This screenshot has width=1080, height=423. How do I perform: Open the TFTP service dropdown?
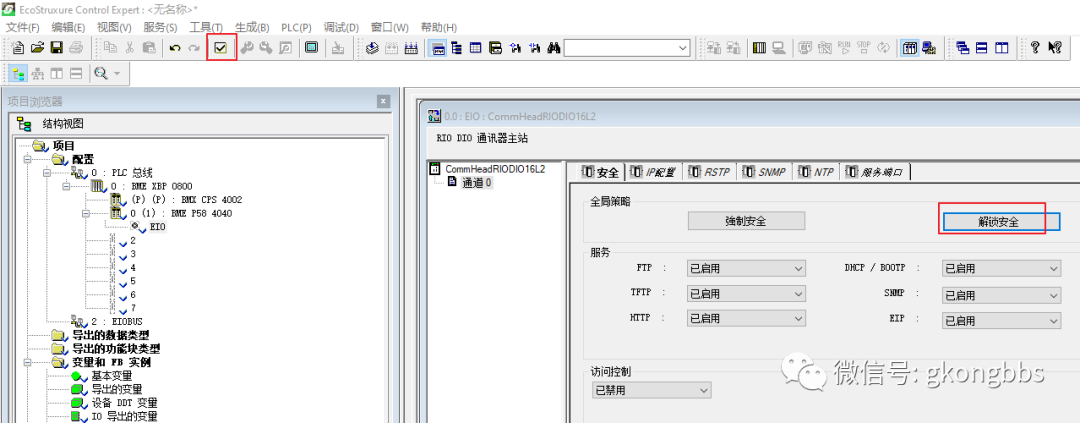pos(746,294)
